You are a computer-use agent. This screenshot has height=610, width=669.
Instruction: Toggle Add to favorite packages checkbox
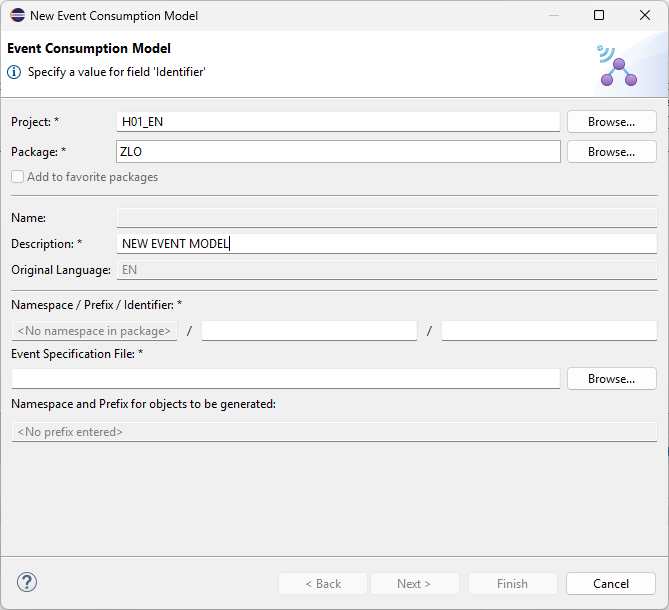[x=18, y=177]
